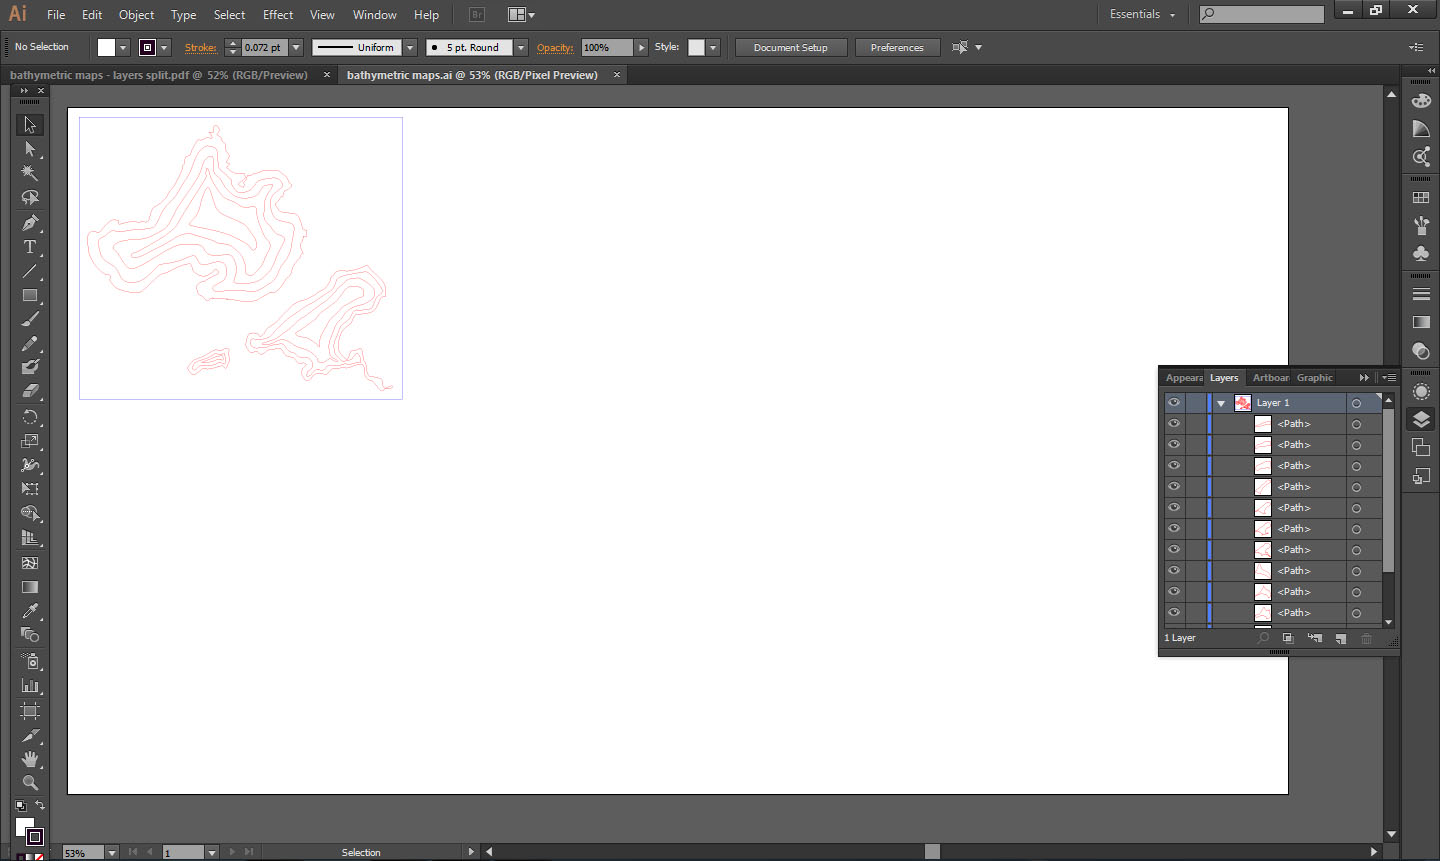Click the Document Setup button
The height and width of the screenshot is (861, 1440).
click(x=791, y=47)
